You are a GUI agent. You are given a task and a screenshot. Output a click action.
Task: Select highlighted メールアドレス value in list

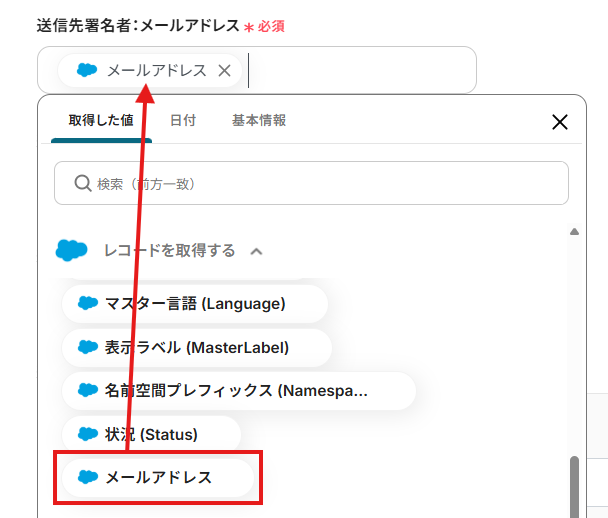(158, 478)
